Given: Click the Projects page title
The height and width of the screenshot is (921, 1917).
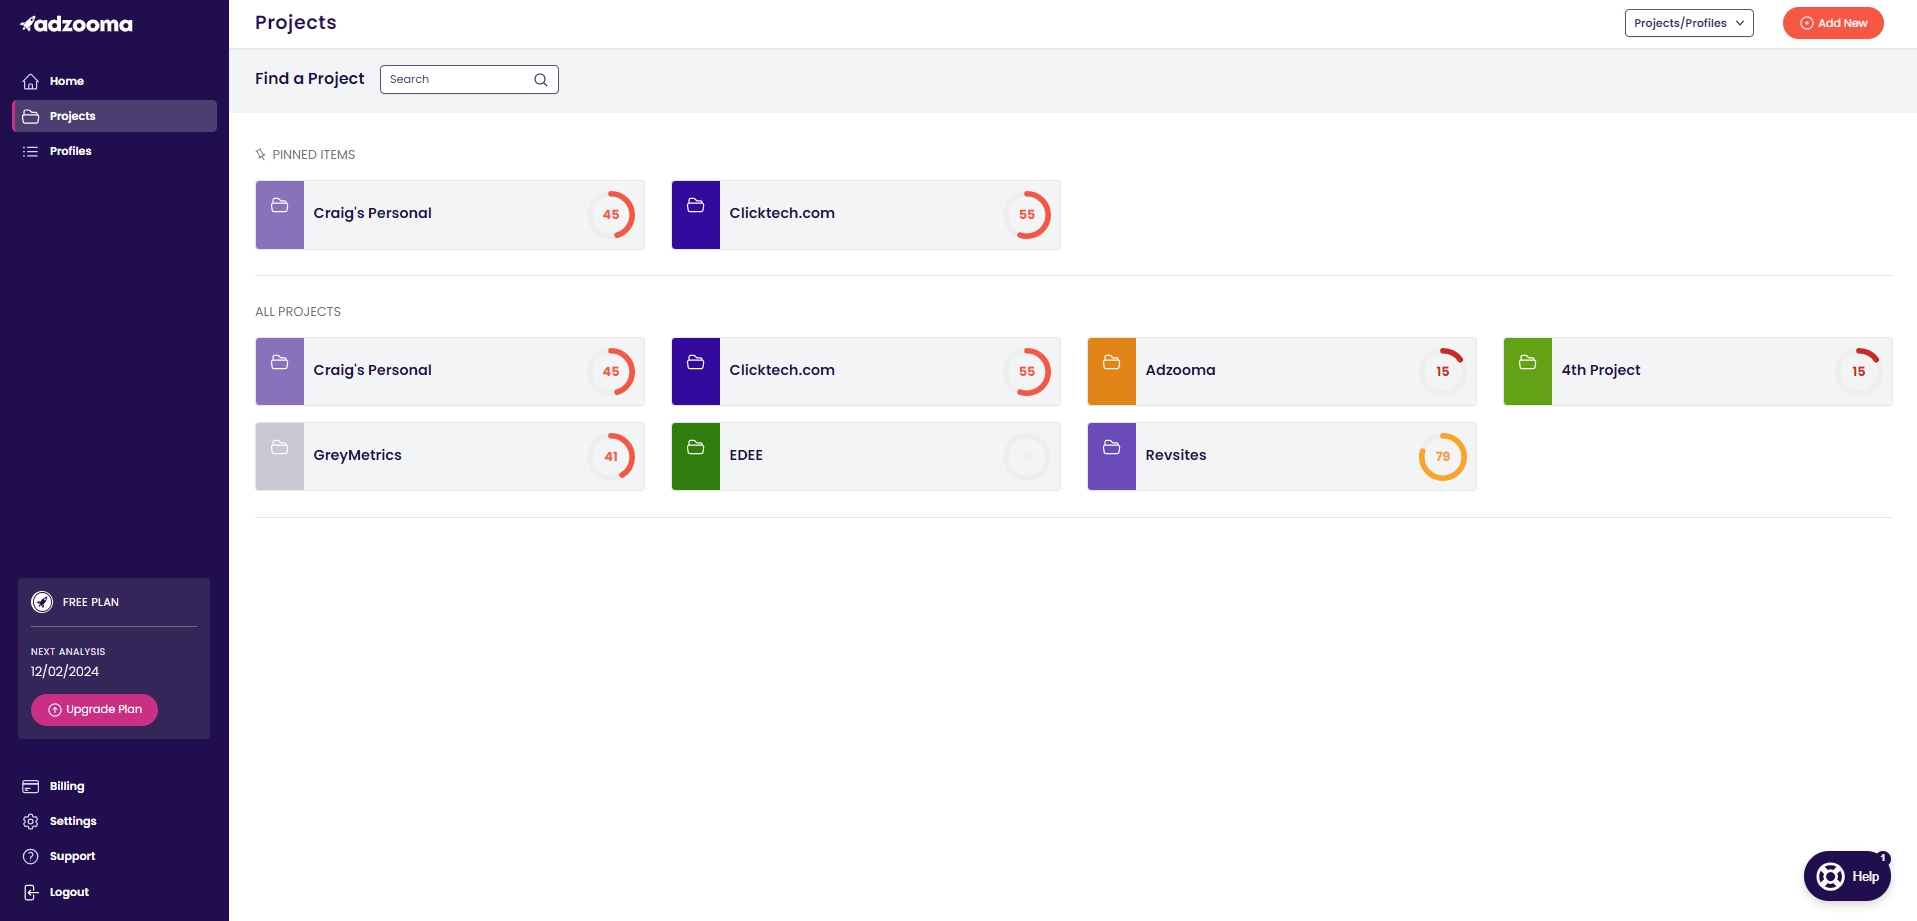Looking at the screenshot, I should 296,23.
